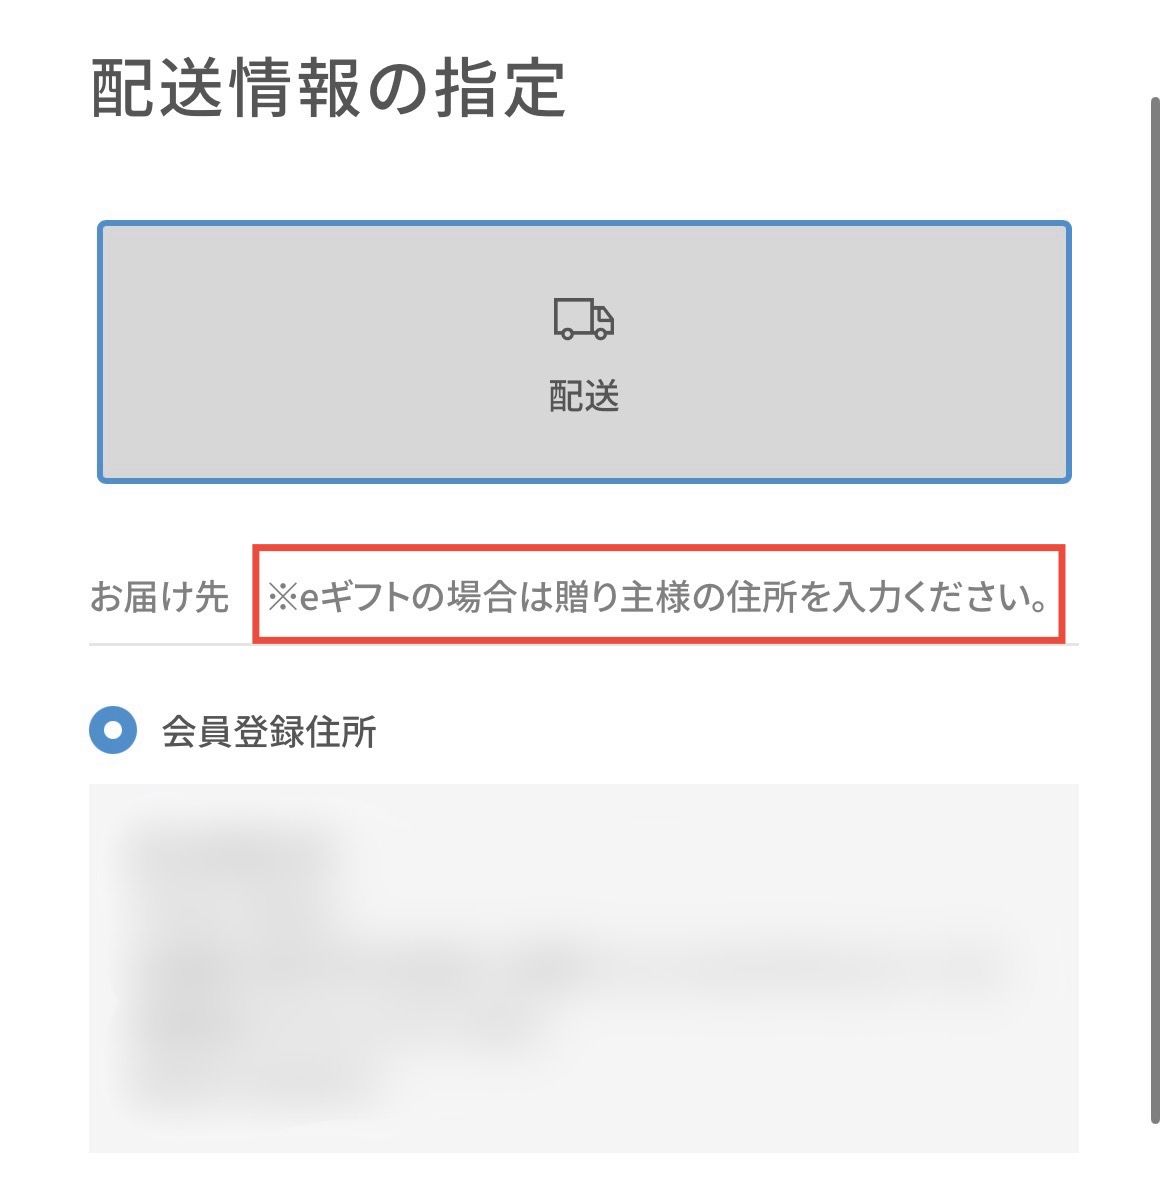Click the 配送 label under the truck
The width and height of the screenshot is (1169, 1199).
coord(584,396)
